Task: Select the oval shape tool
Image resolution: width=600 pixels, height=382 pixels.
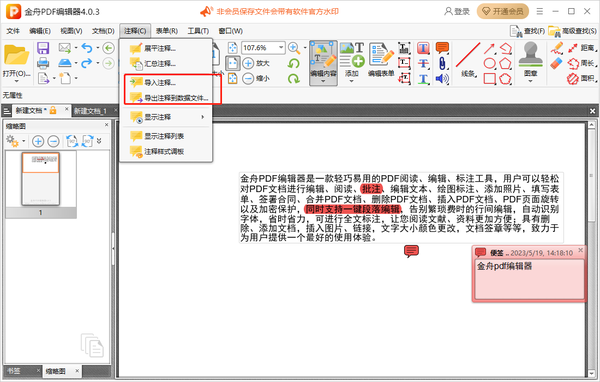Action: 489,64
